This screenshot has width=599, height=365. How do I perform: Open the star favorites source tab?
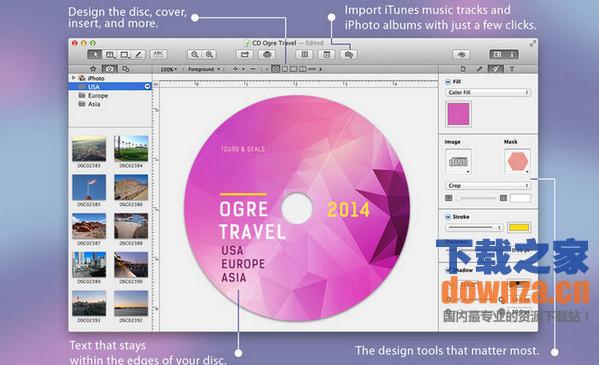93,69
